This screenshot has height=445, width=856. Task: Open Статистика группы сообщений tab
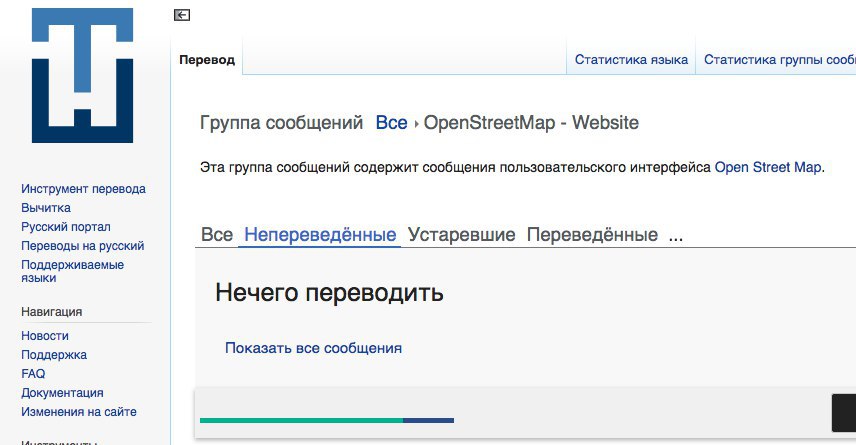tap(780, 60)
